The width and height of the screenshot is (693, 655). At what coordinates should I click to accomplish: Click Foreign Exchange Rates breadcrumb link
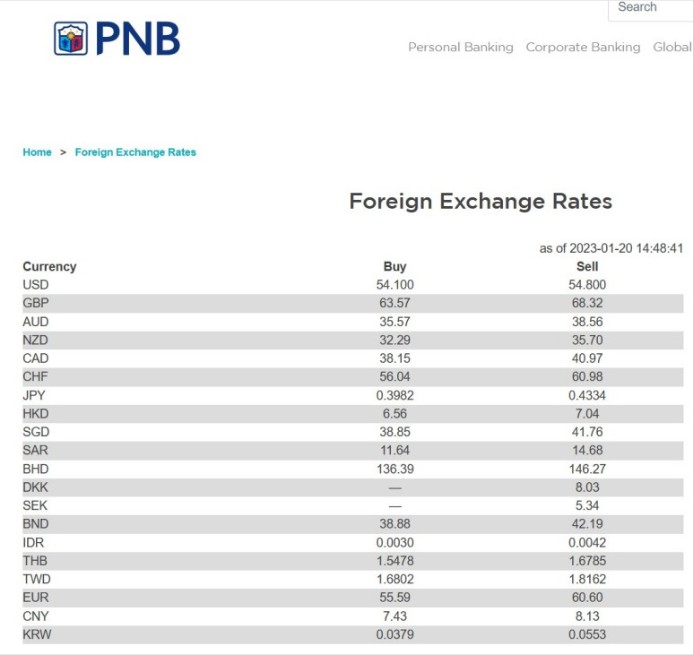[x=135, y=152]
